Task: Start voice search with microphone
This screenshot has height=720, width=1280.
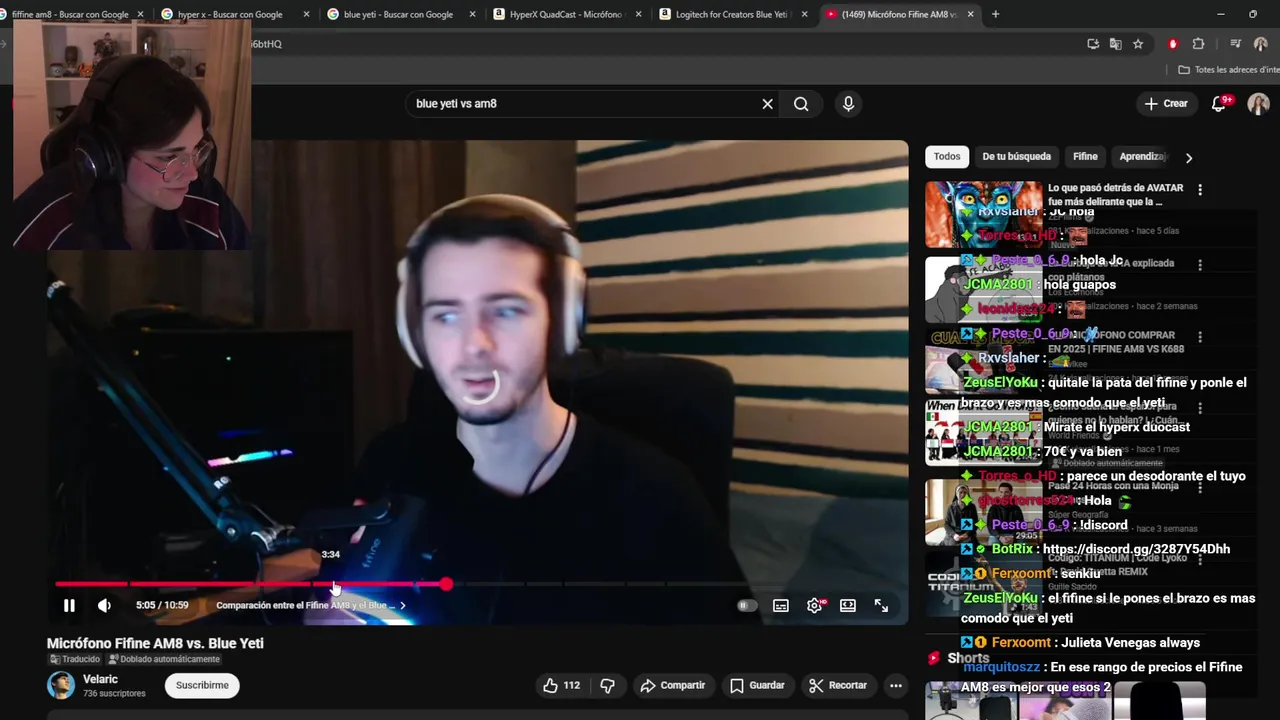Action: [x=848, y=104]
